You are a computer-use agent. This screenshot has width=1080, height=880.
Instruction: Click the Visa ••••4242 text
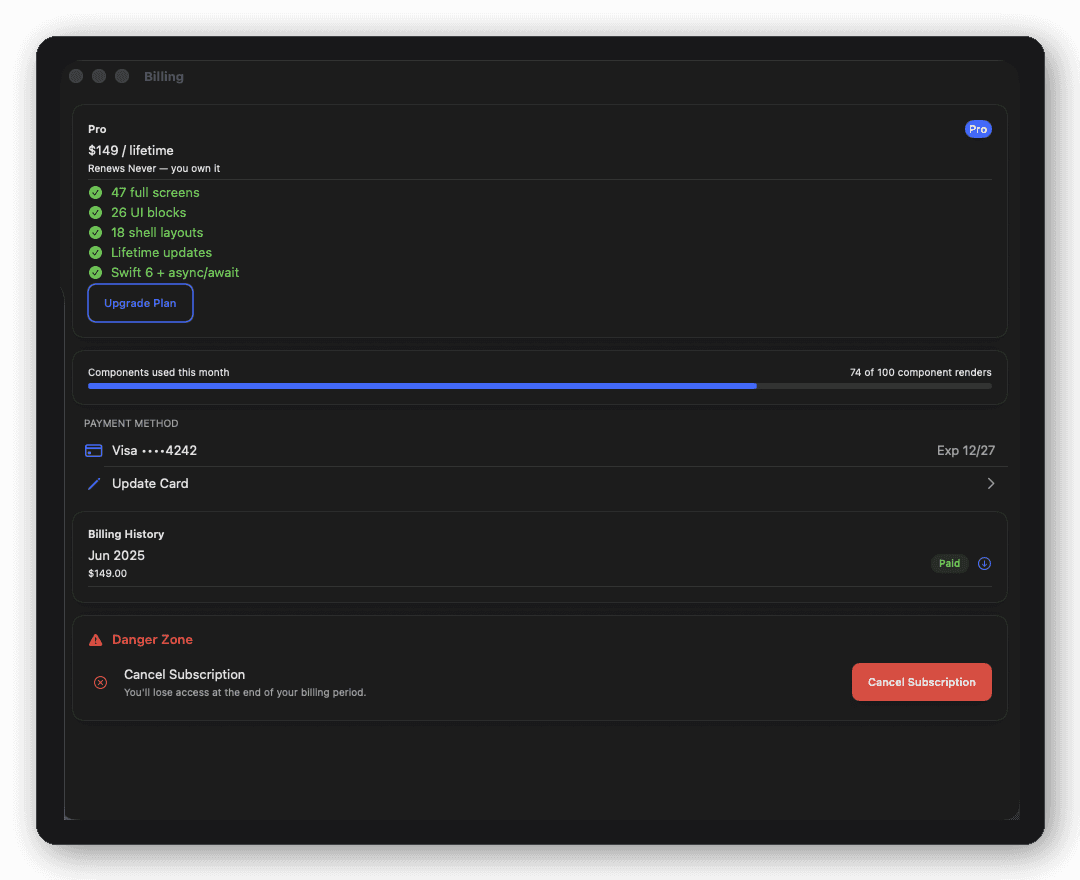[154, 450]
